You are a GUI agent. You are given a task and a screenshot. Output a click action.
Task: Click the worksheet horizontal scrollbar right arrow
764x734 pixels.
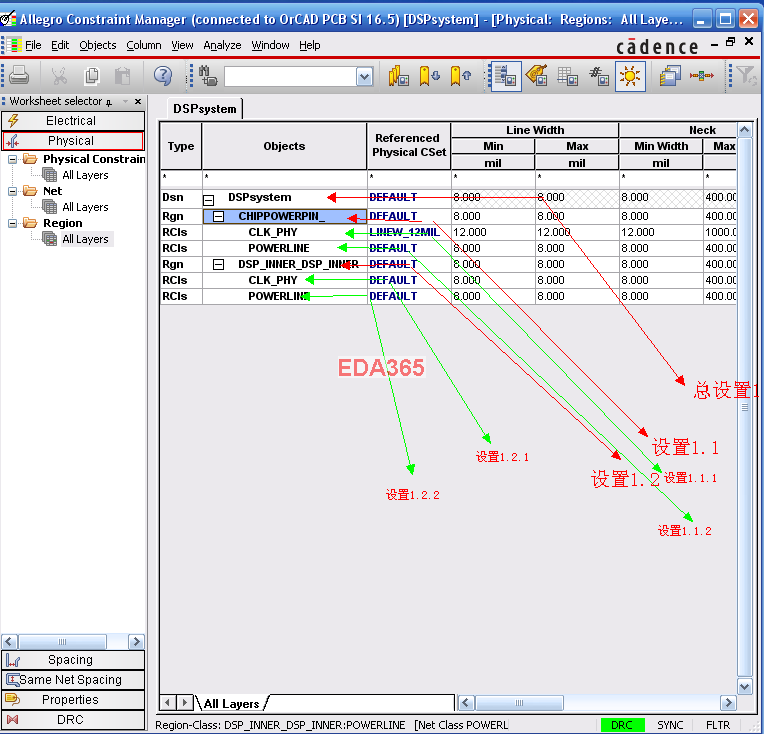(x=728, y=702)
